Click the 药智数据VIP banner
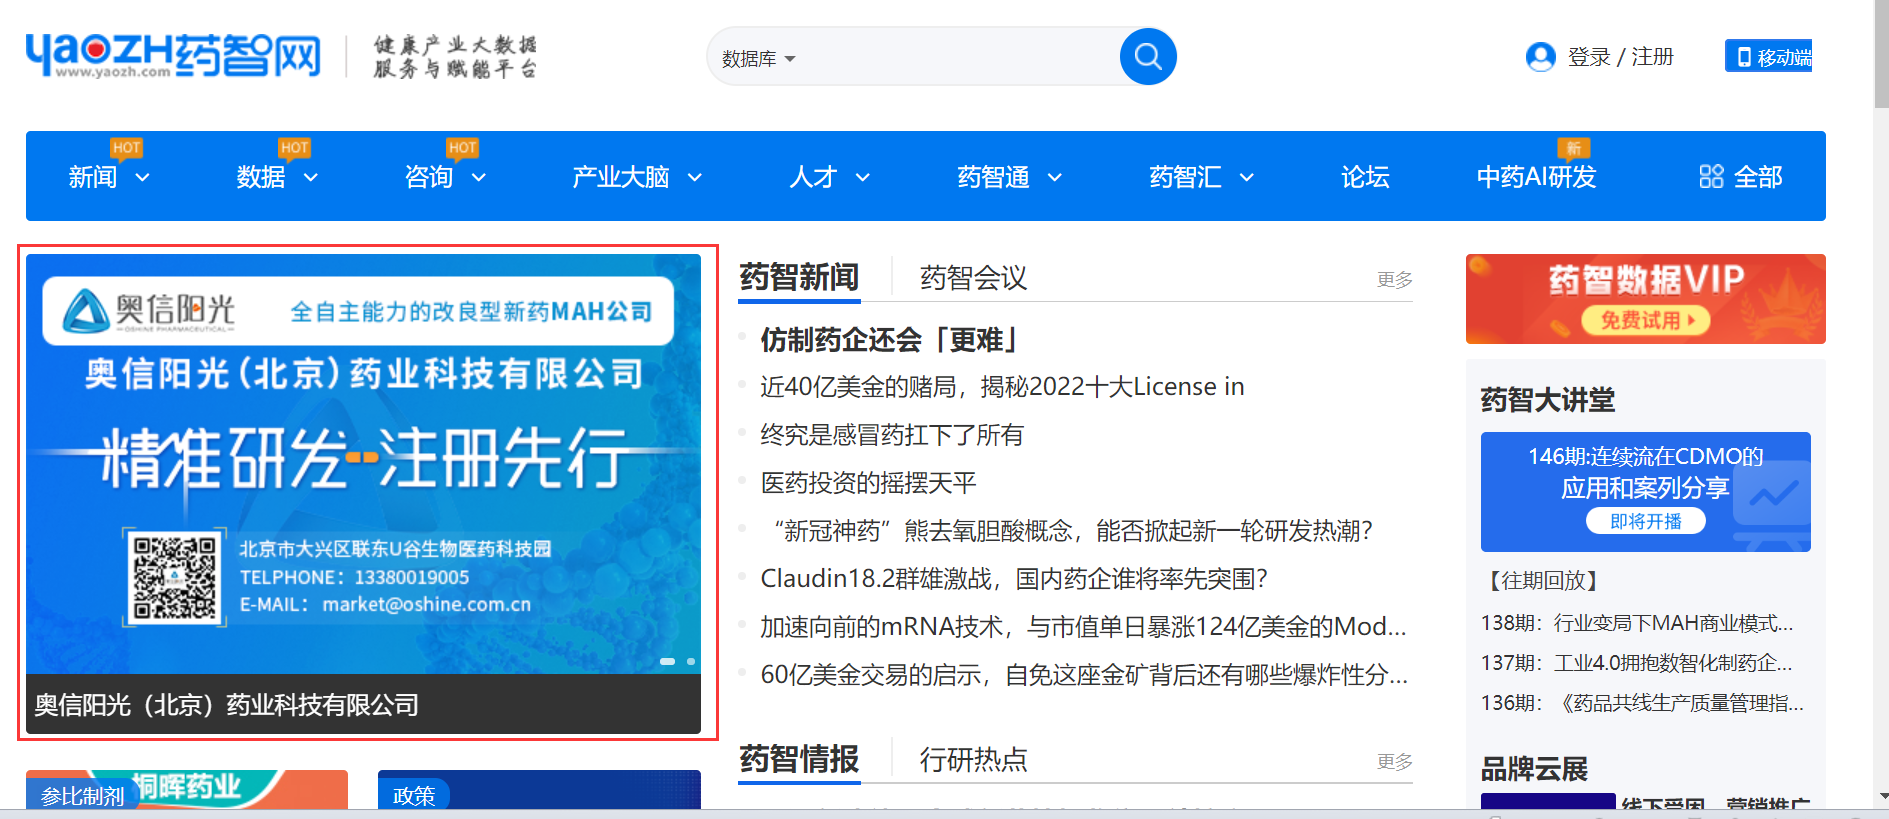Viewport: 1889px width, 819px height. (x=1645, y=298)
